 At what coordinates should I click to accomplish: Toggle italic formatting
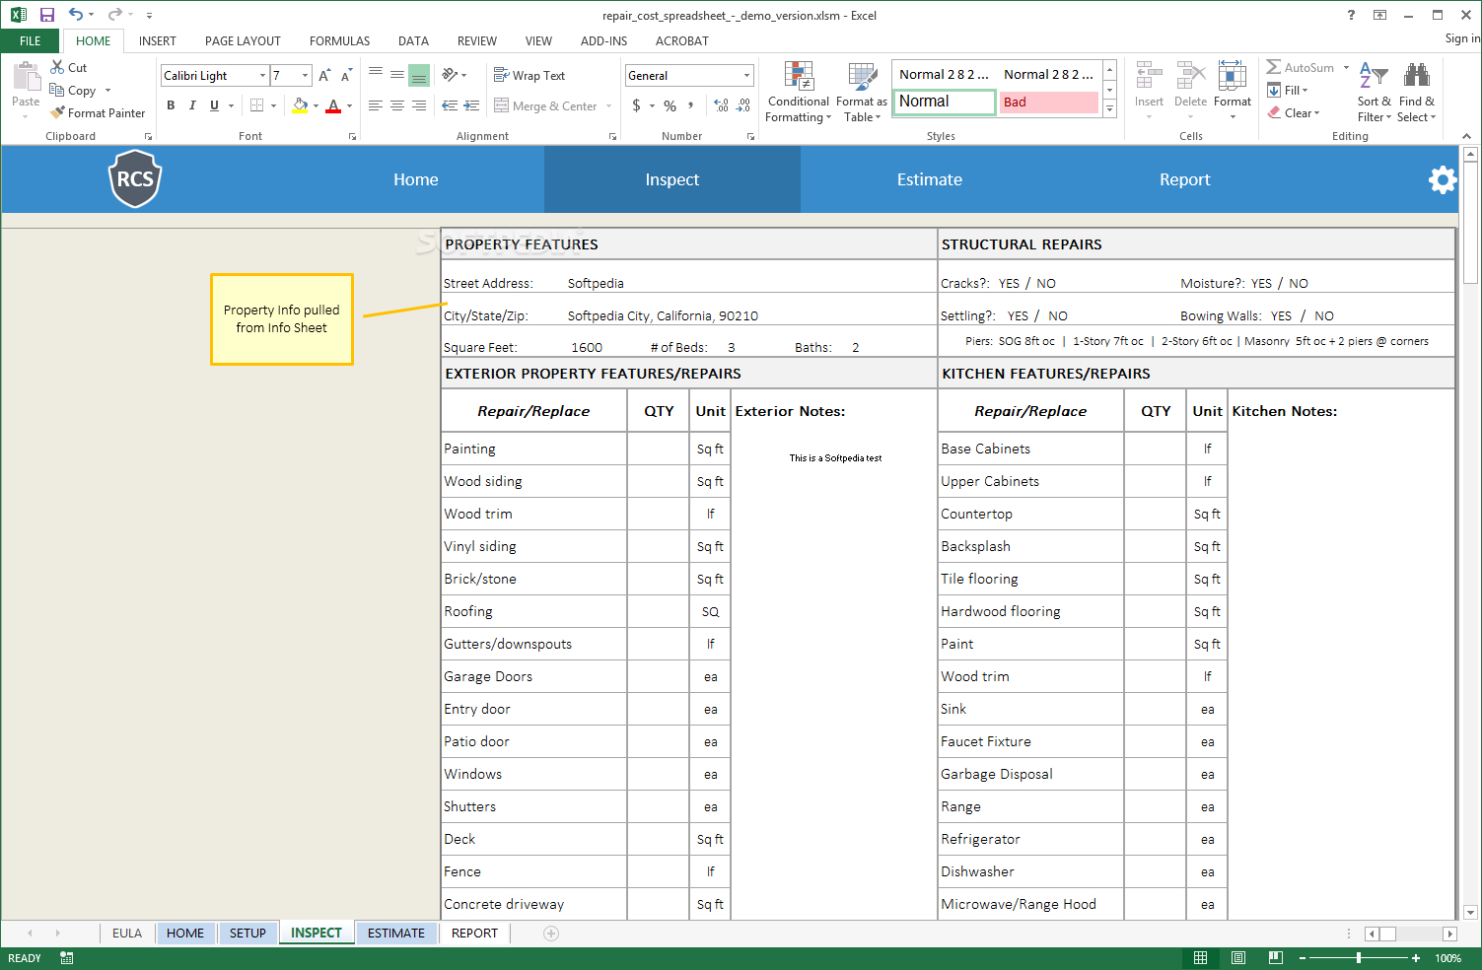coord(192,104)
